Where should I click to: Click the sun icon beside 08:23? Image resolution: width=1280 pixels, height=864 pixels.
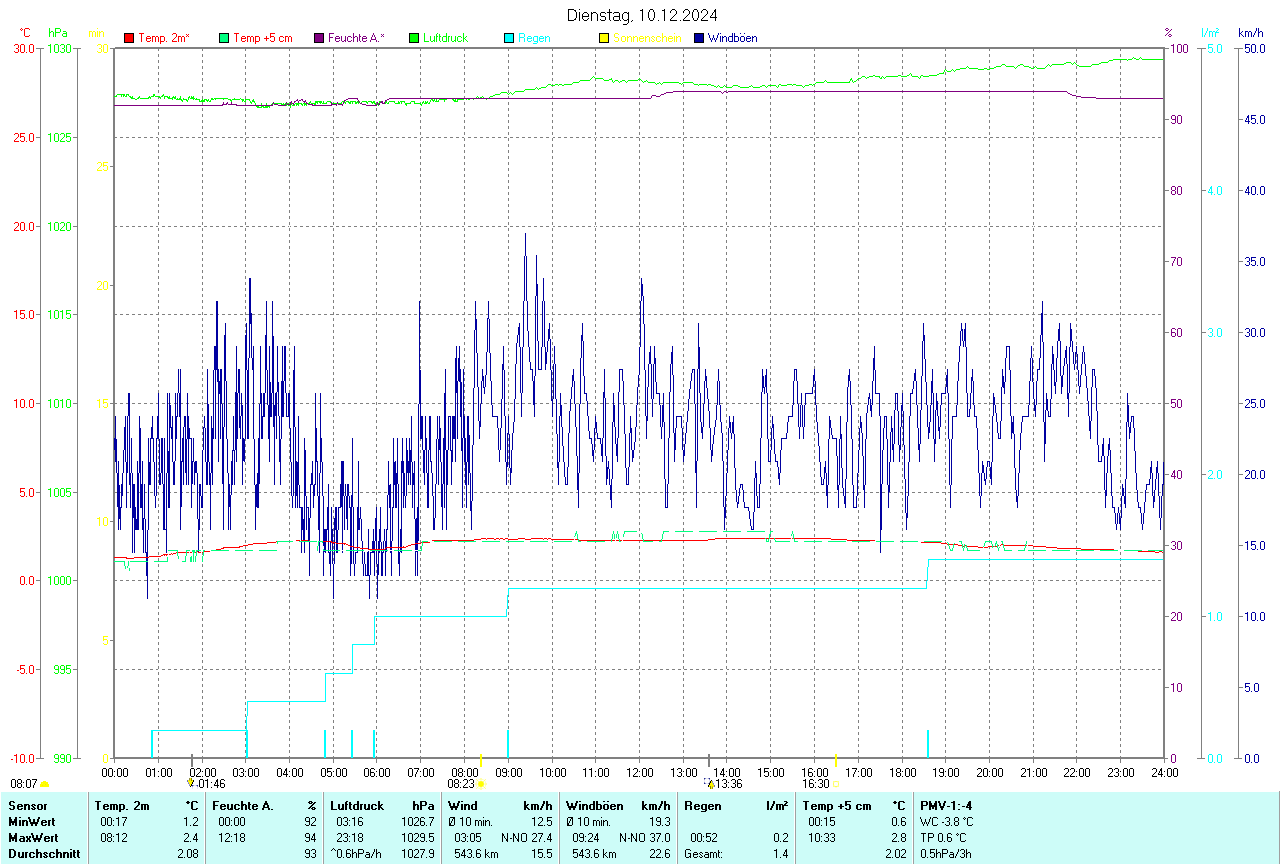click(x=480, y=784)
